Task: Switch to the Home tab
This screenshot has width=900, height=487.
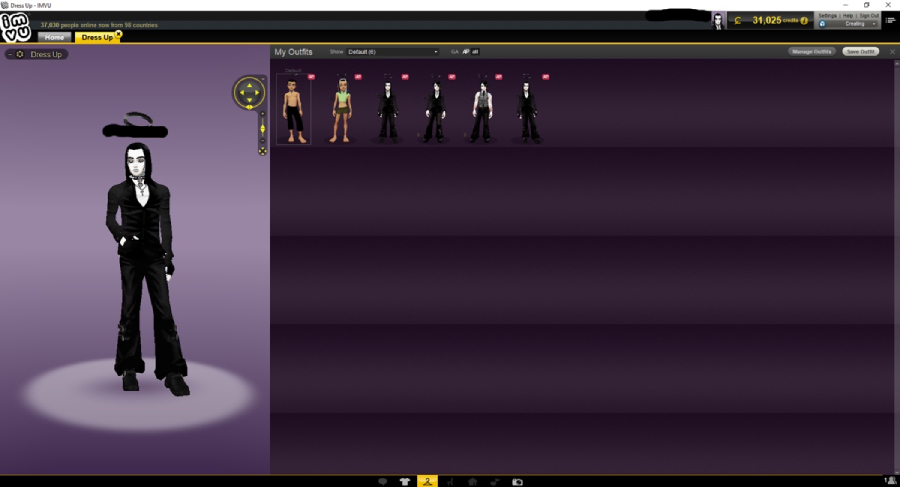Action: (x=55, y=37)
